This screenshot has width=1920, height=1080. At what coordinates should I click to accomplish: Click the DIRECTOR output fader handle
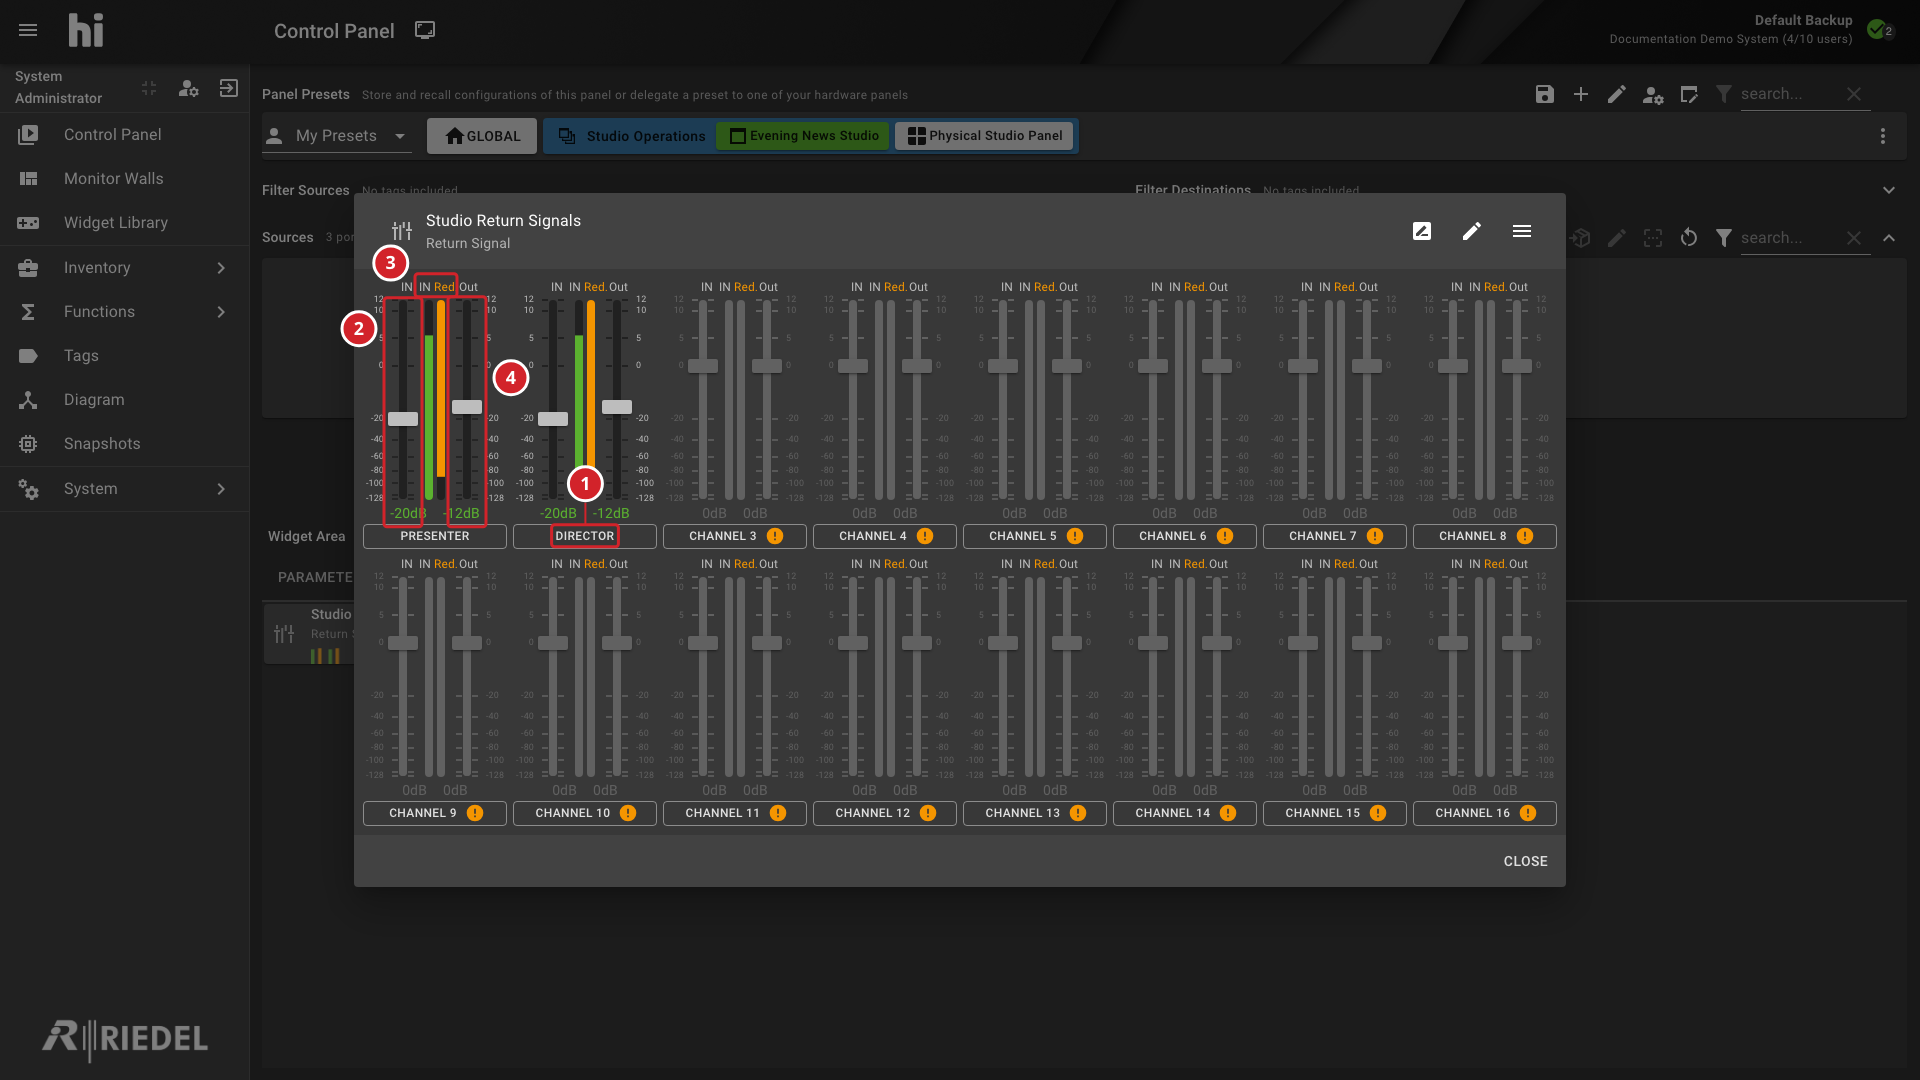(617, 407)
